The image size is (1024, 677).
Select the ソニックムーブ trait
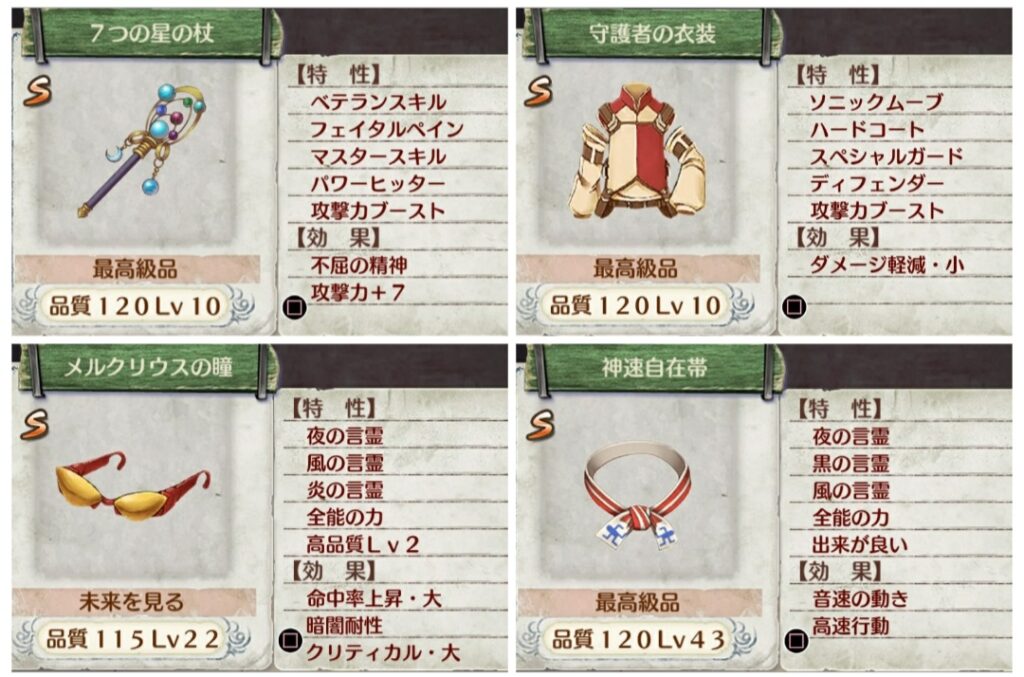[x=876, y=102]
